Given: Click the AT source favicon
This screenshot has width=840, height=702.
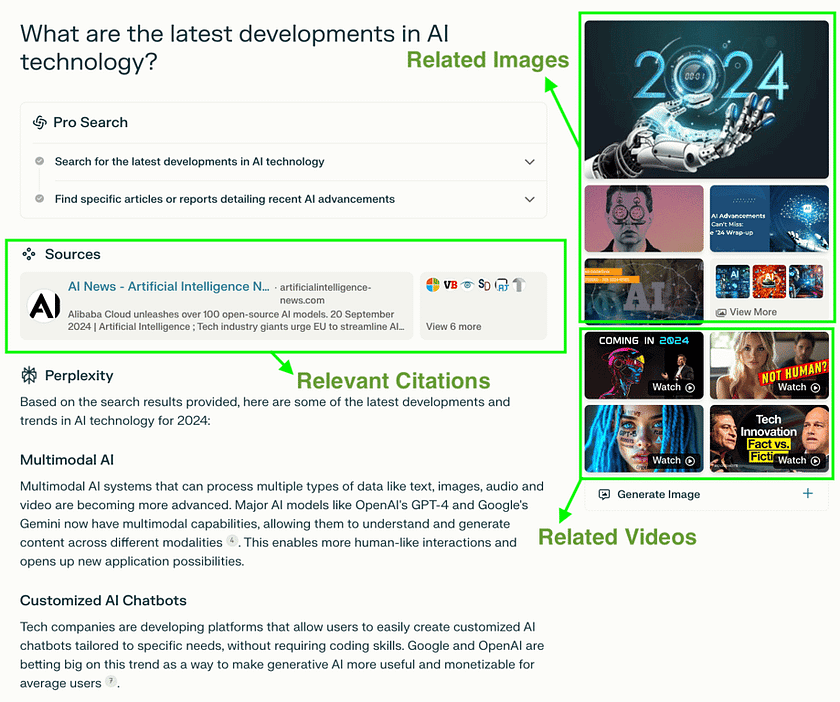Looking at the screenshot, I should pos(501,285).
